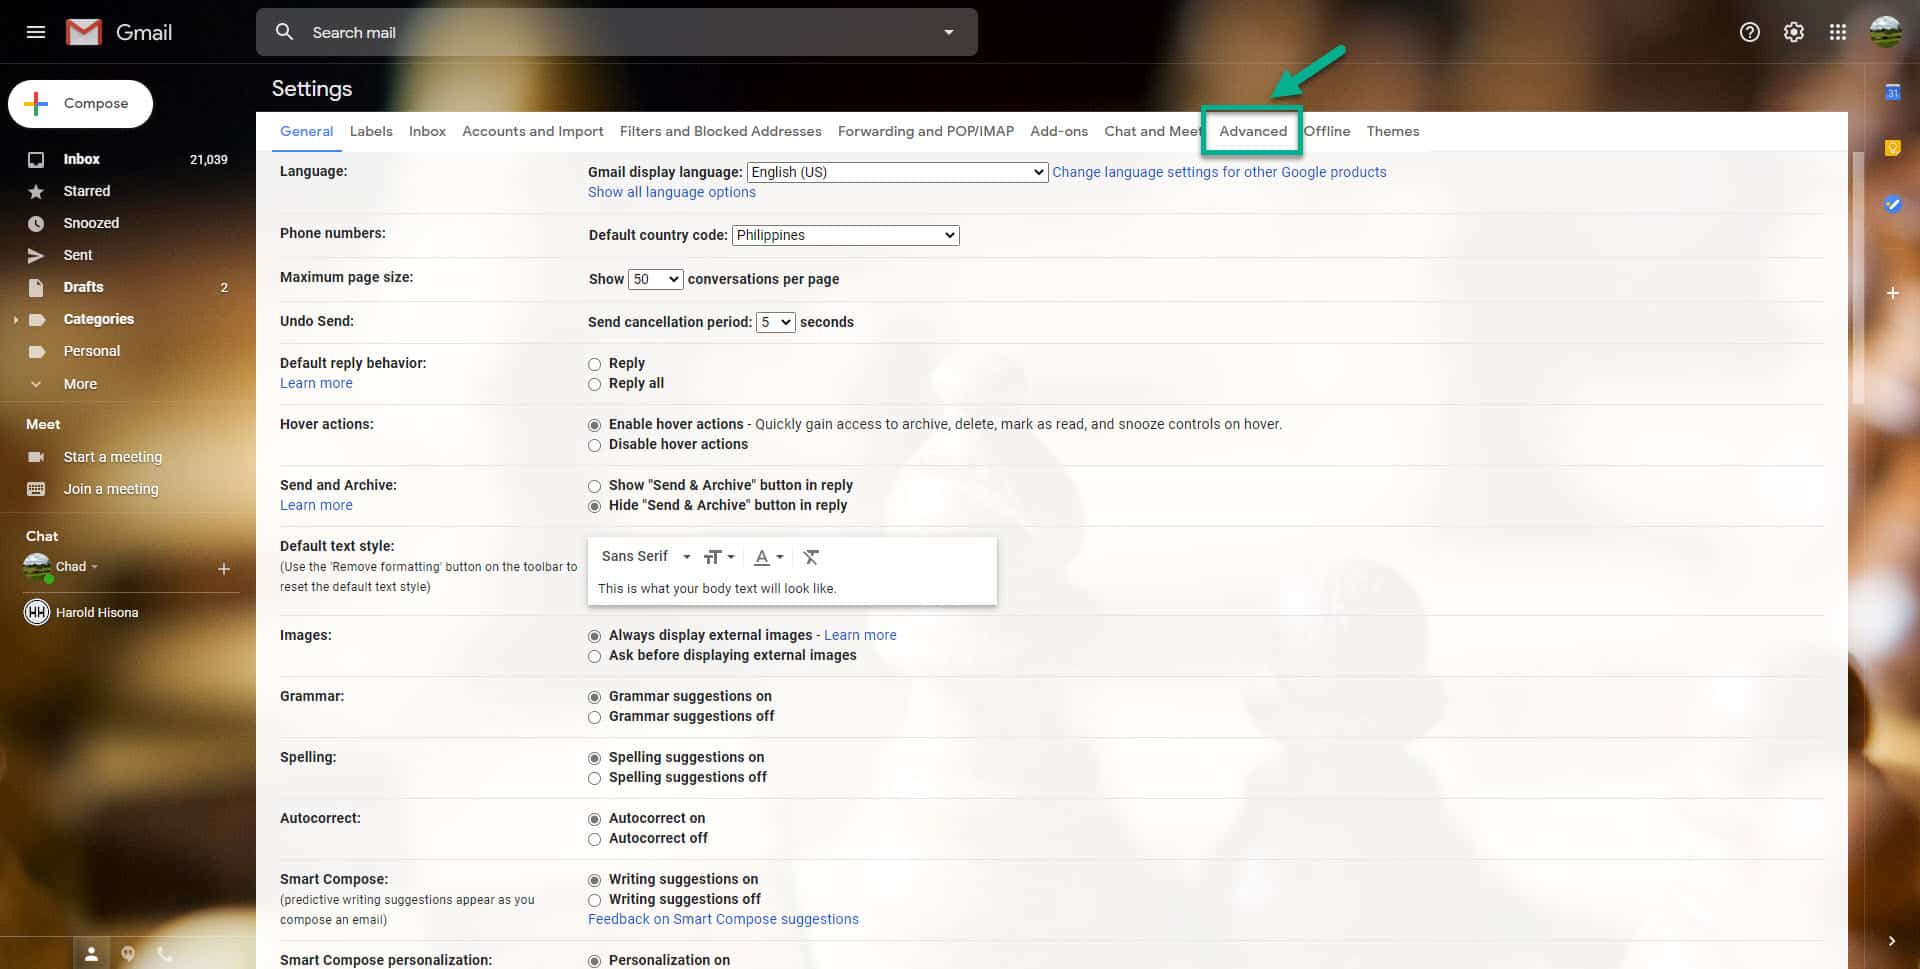
Task: Open the text size icon
Action: 719,557
